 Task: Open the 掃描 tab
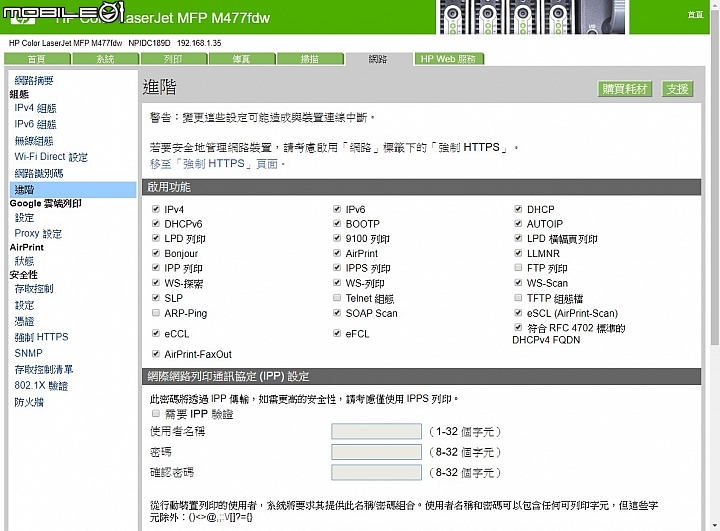pos(310,59)
